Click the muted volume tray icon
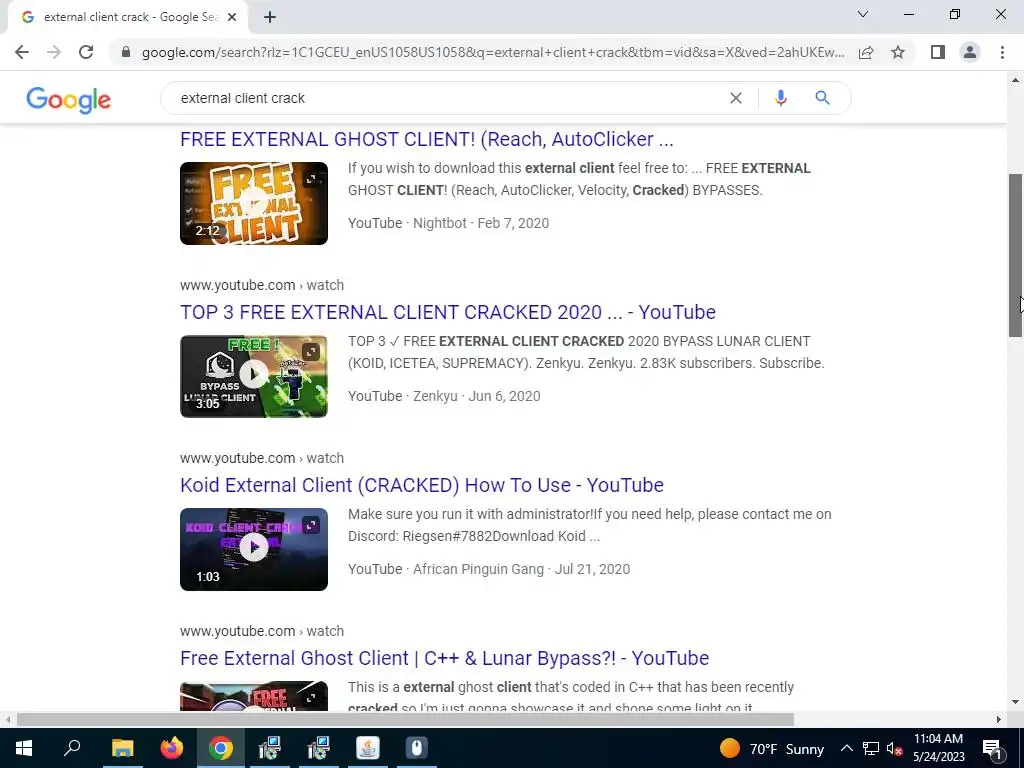The height and width of the screenshot is (768, 1024). coord(894,748)
